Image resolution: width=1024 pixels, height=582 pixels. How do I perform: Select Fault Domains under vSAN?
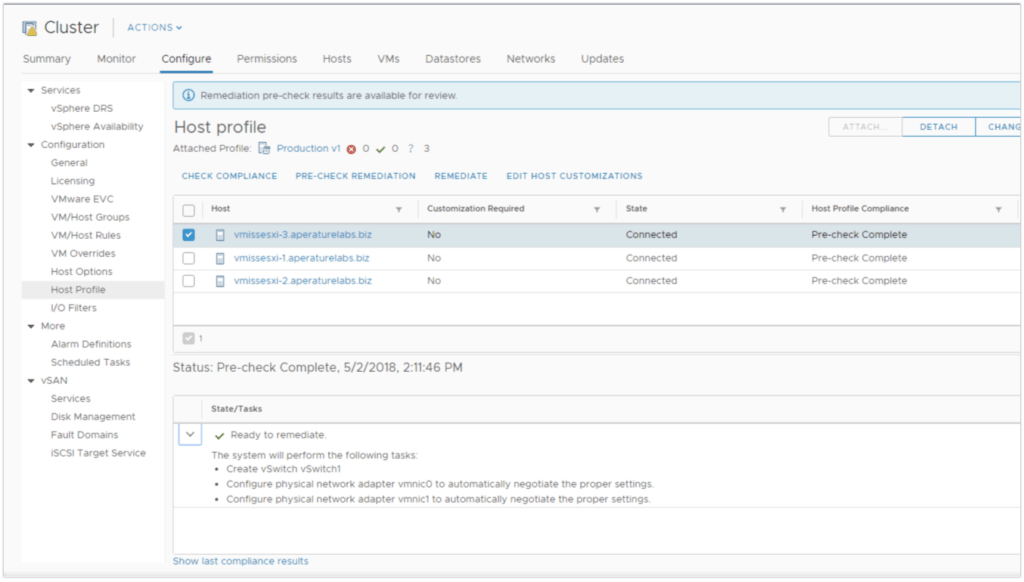pyautogui.click(x=84, y=435)
